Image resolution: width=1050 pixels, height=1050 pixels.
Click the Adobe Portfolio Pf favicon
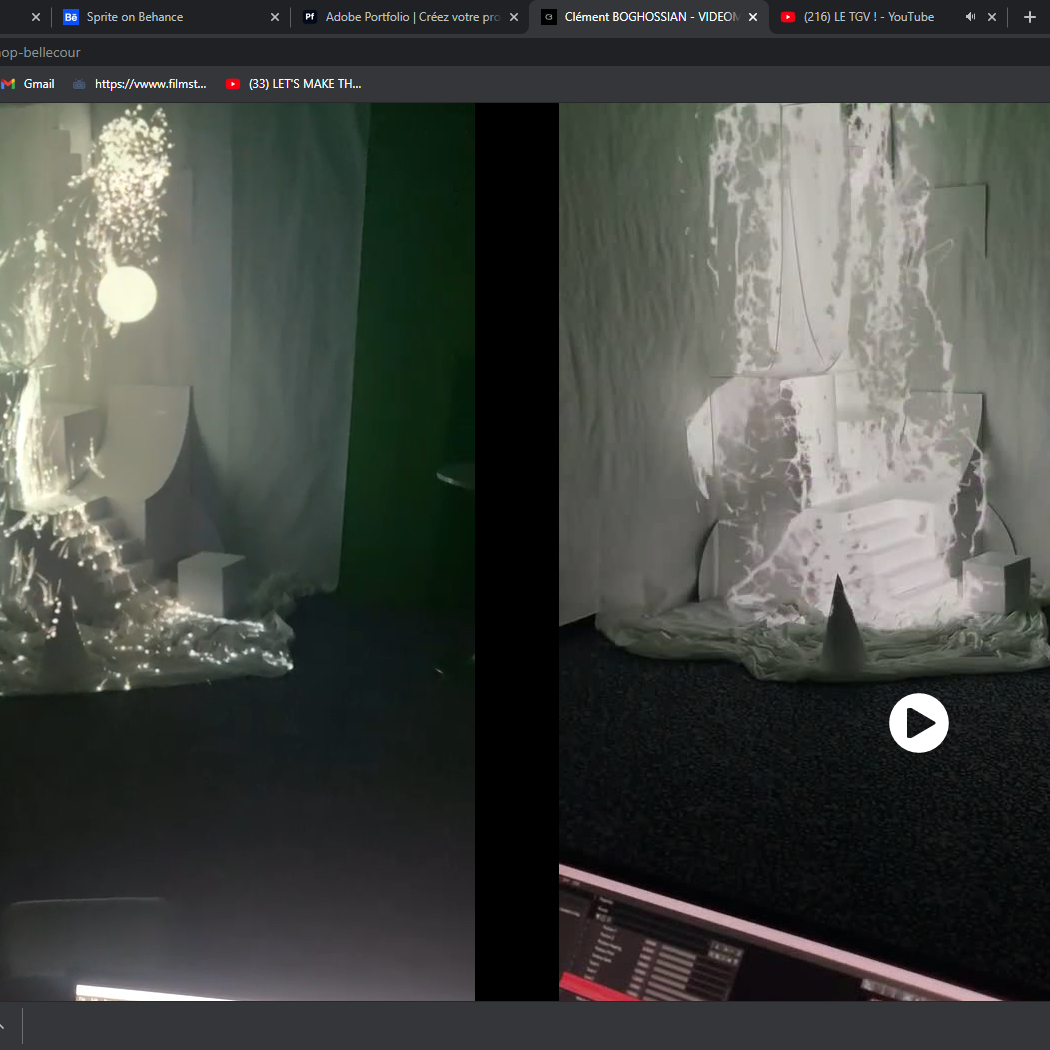click(310, 17)
